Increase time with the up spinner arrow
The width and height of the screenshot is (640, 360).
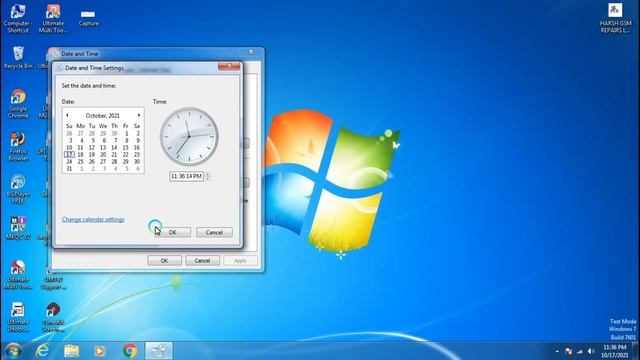[x=207, y=174]
